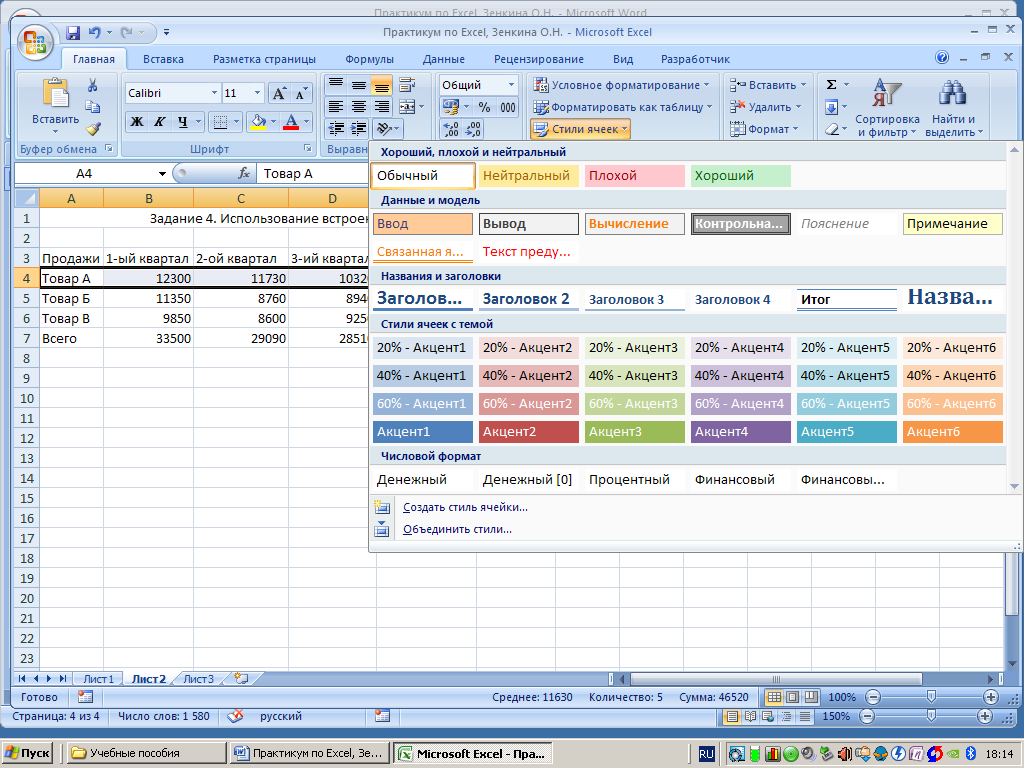Save the workbook via quick access
Viewport: 1024px width, 768px height.
[x=72, y=32]
